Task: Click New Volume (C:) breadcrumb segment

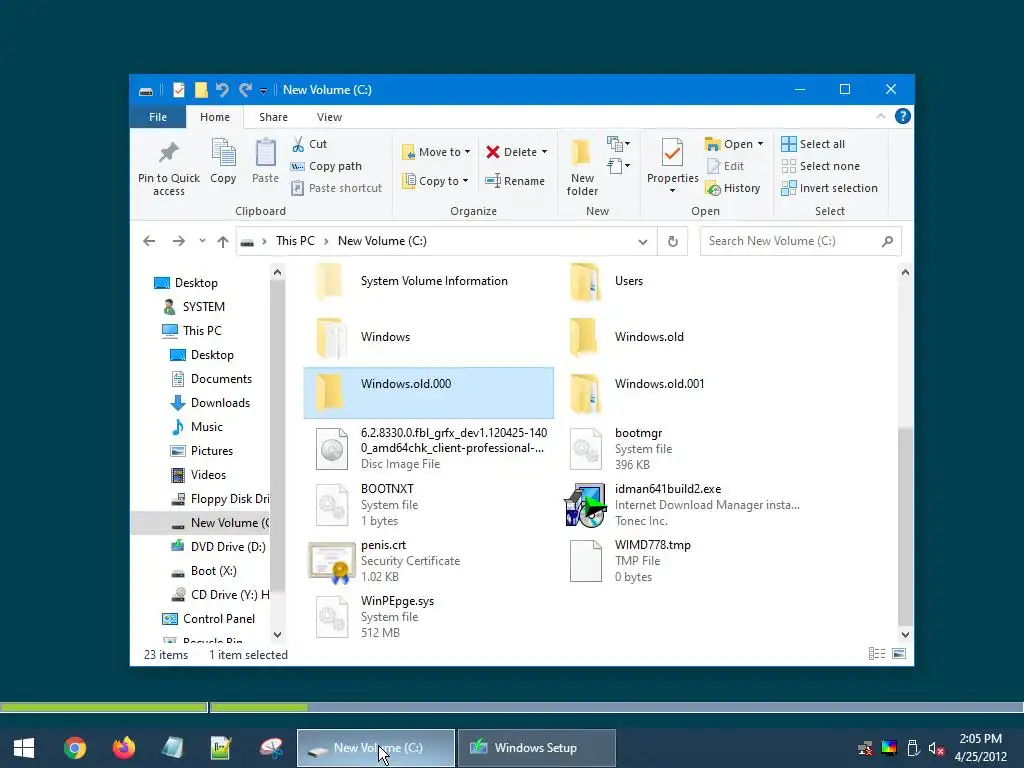Action: [382, 241]
